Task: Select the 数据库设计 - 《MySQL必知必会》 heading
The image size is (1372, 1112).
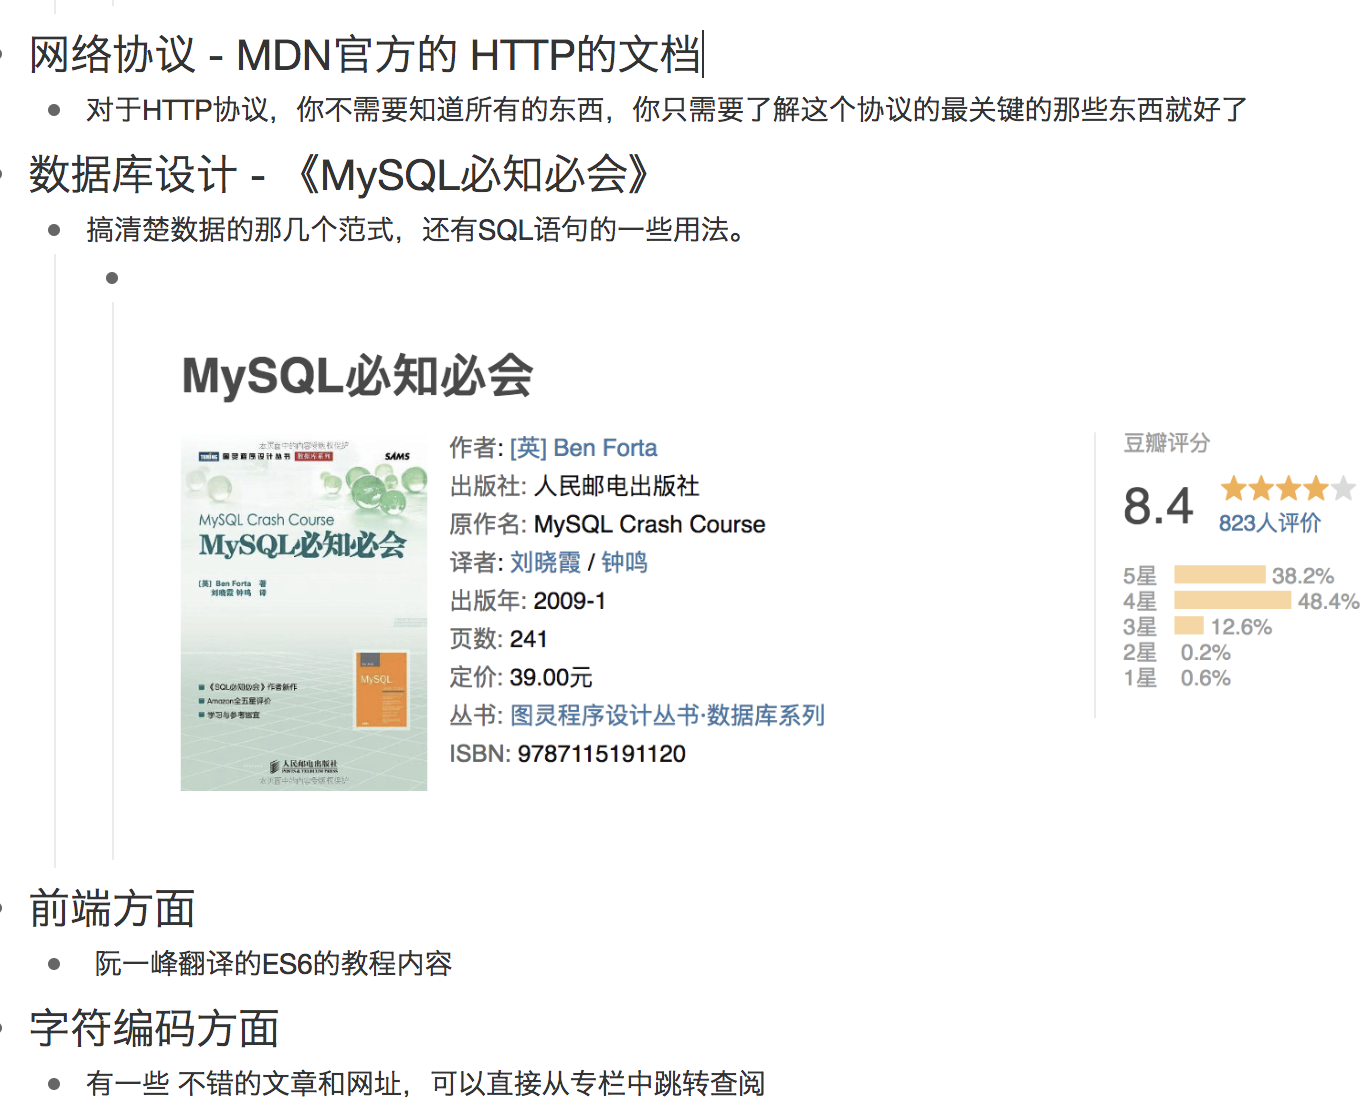Action: click(x=340, y=175)
